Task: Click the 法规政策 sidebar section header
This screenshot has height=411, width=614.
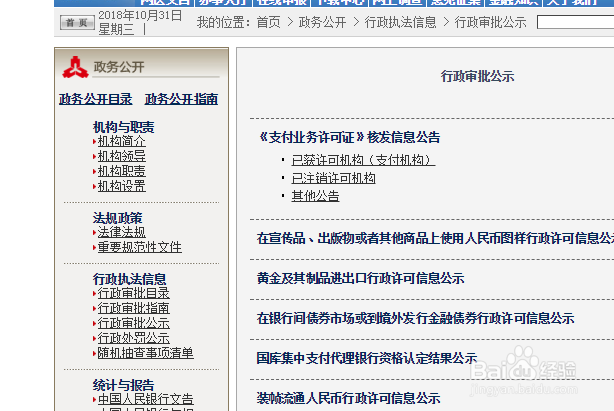Action: [117, 218]
